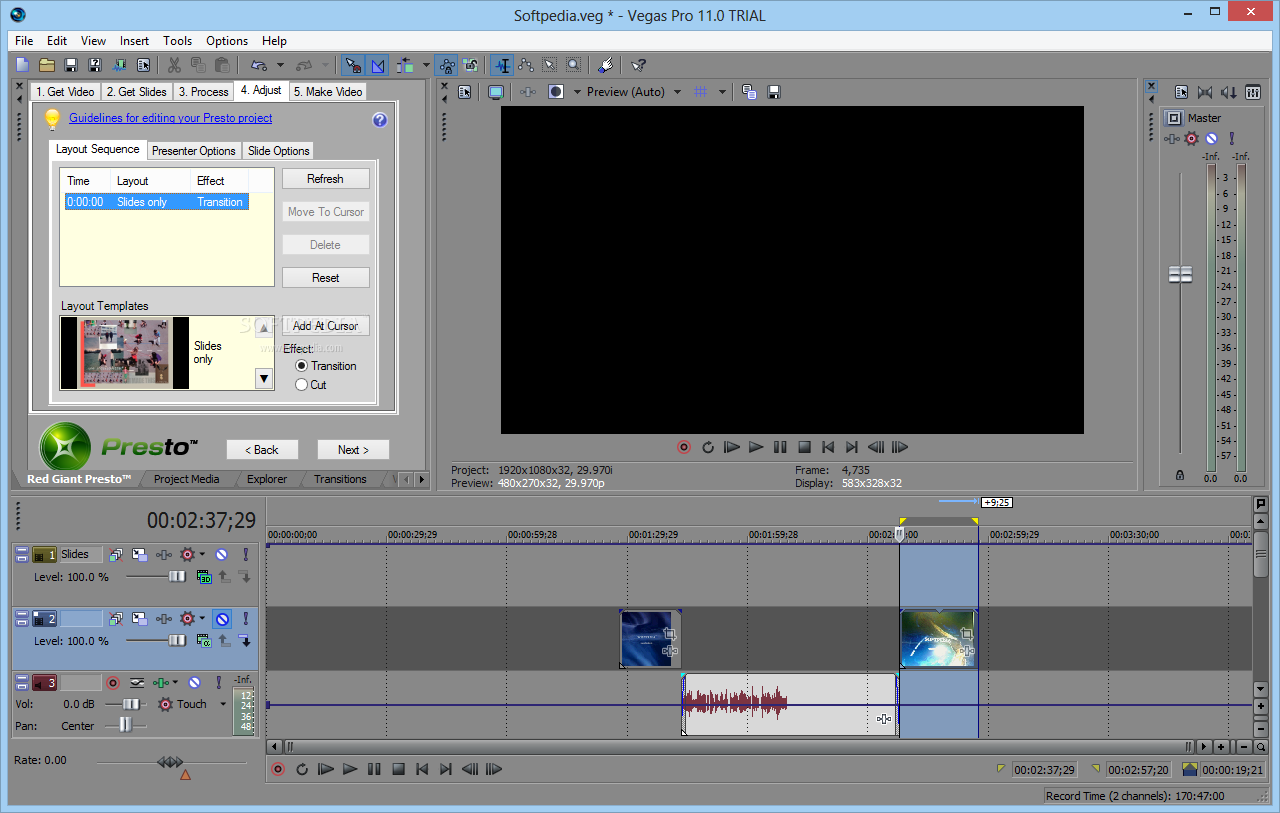This screenshot has height=813, width=1280.
Task: Select the Transition effect radio button
Action: [302, 366]
